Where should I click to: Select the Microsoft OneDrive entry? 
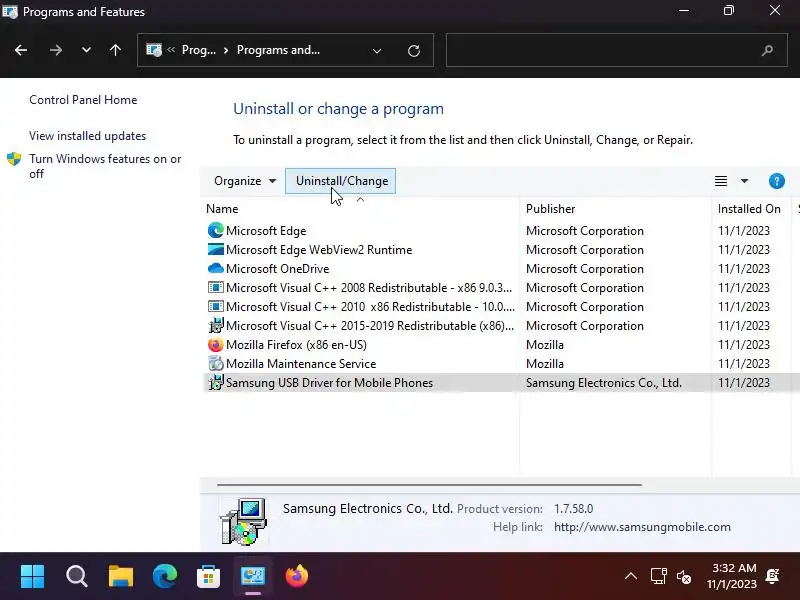(x=278, y=269)
